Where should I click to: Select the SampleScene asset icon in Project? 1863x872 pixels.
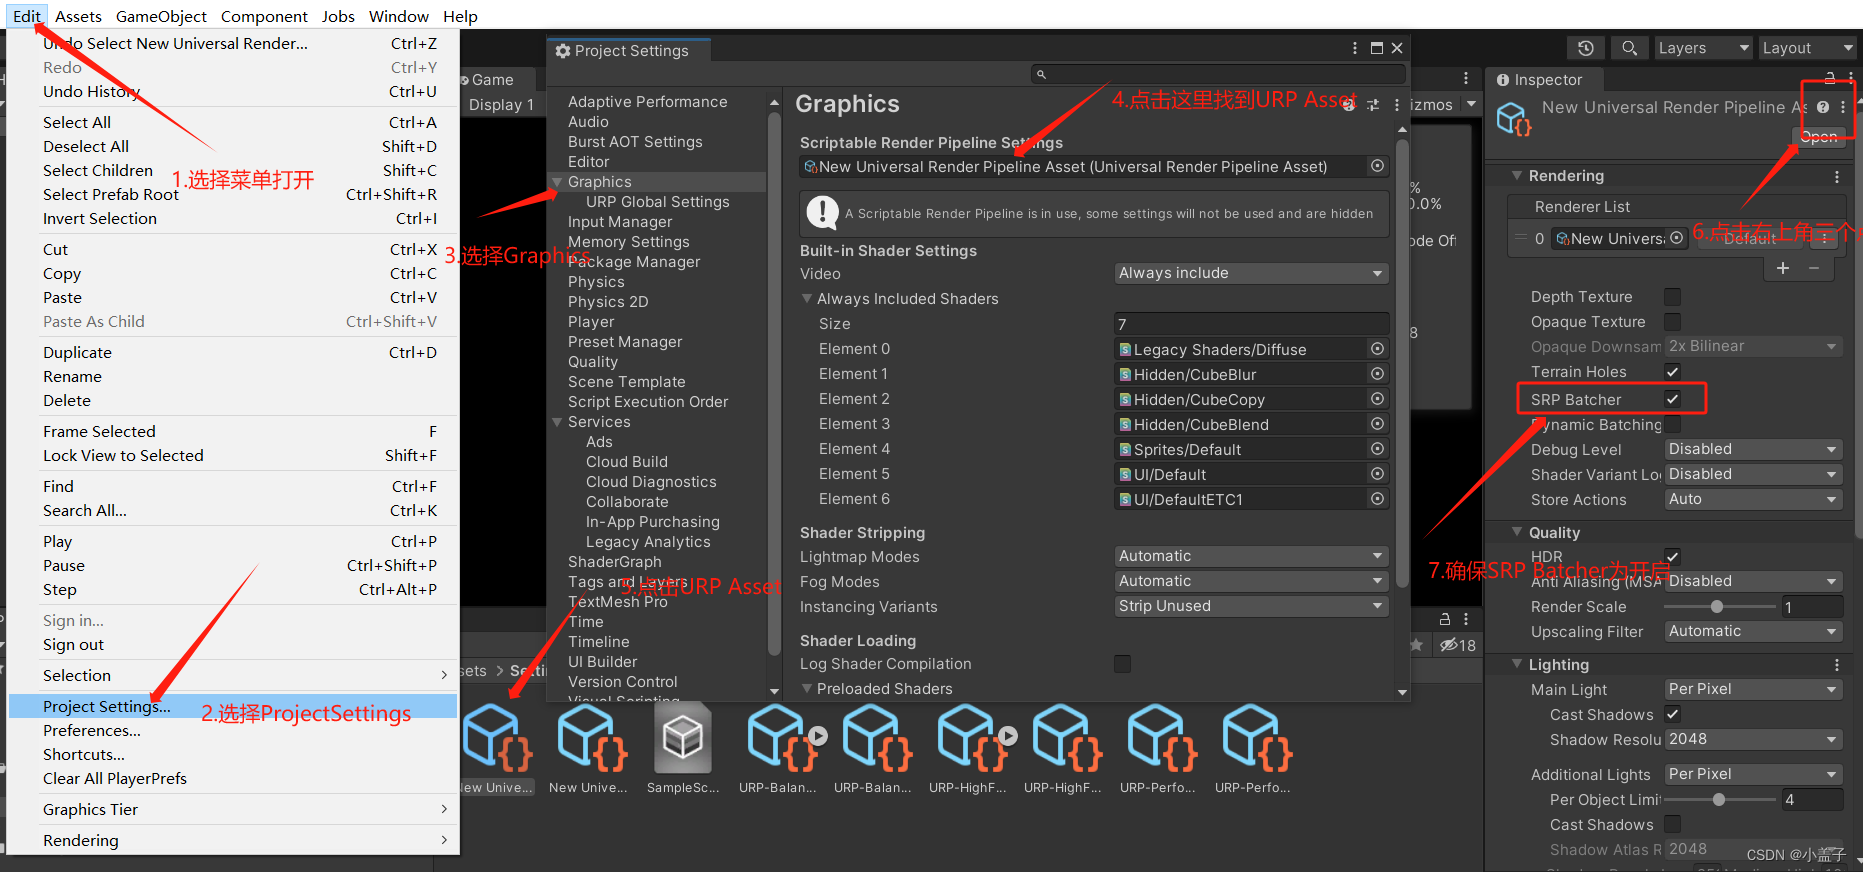[x=683, y=741]
